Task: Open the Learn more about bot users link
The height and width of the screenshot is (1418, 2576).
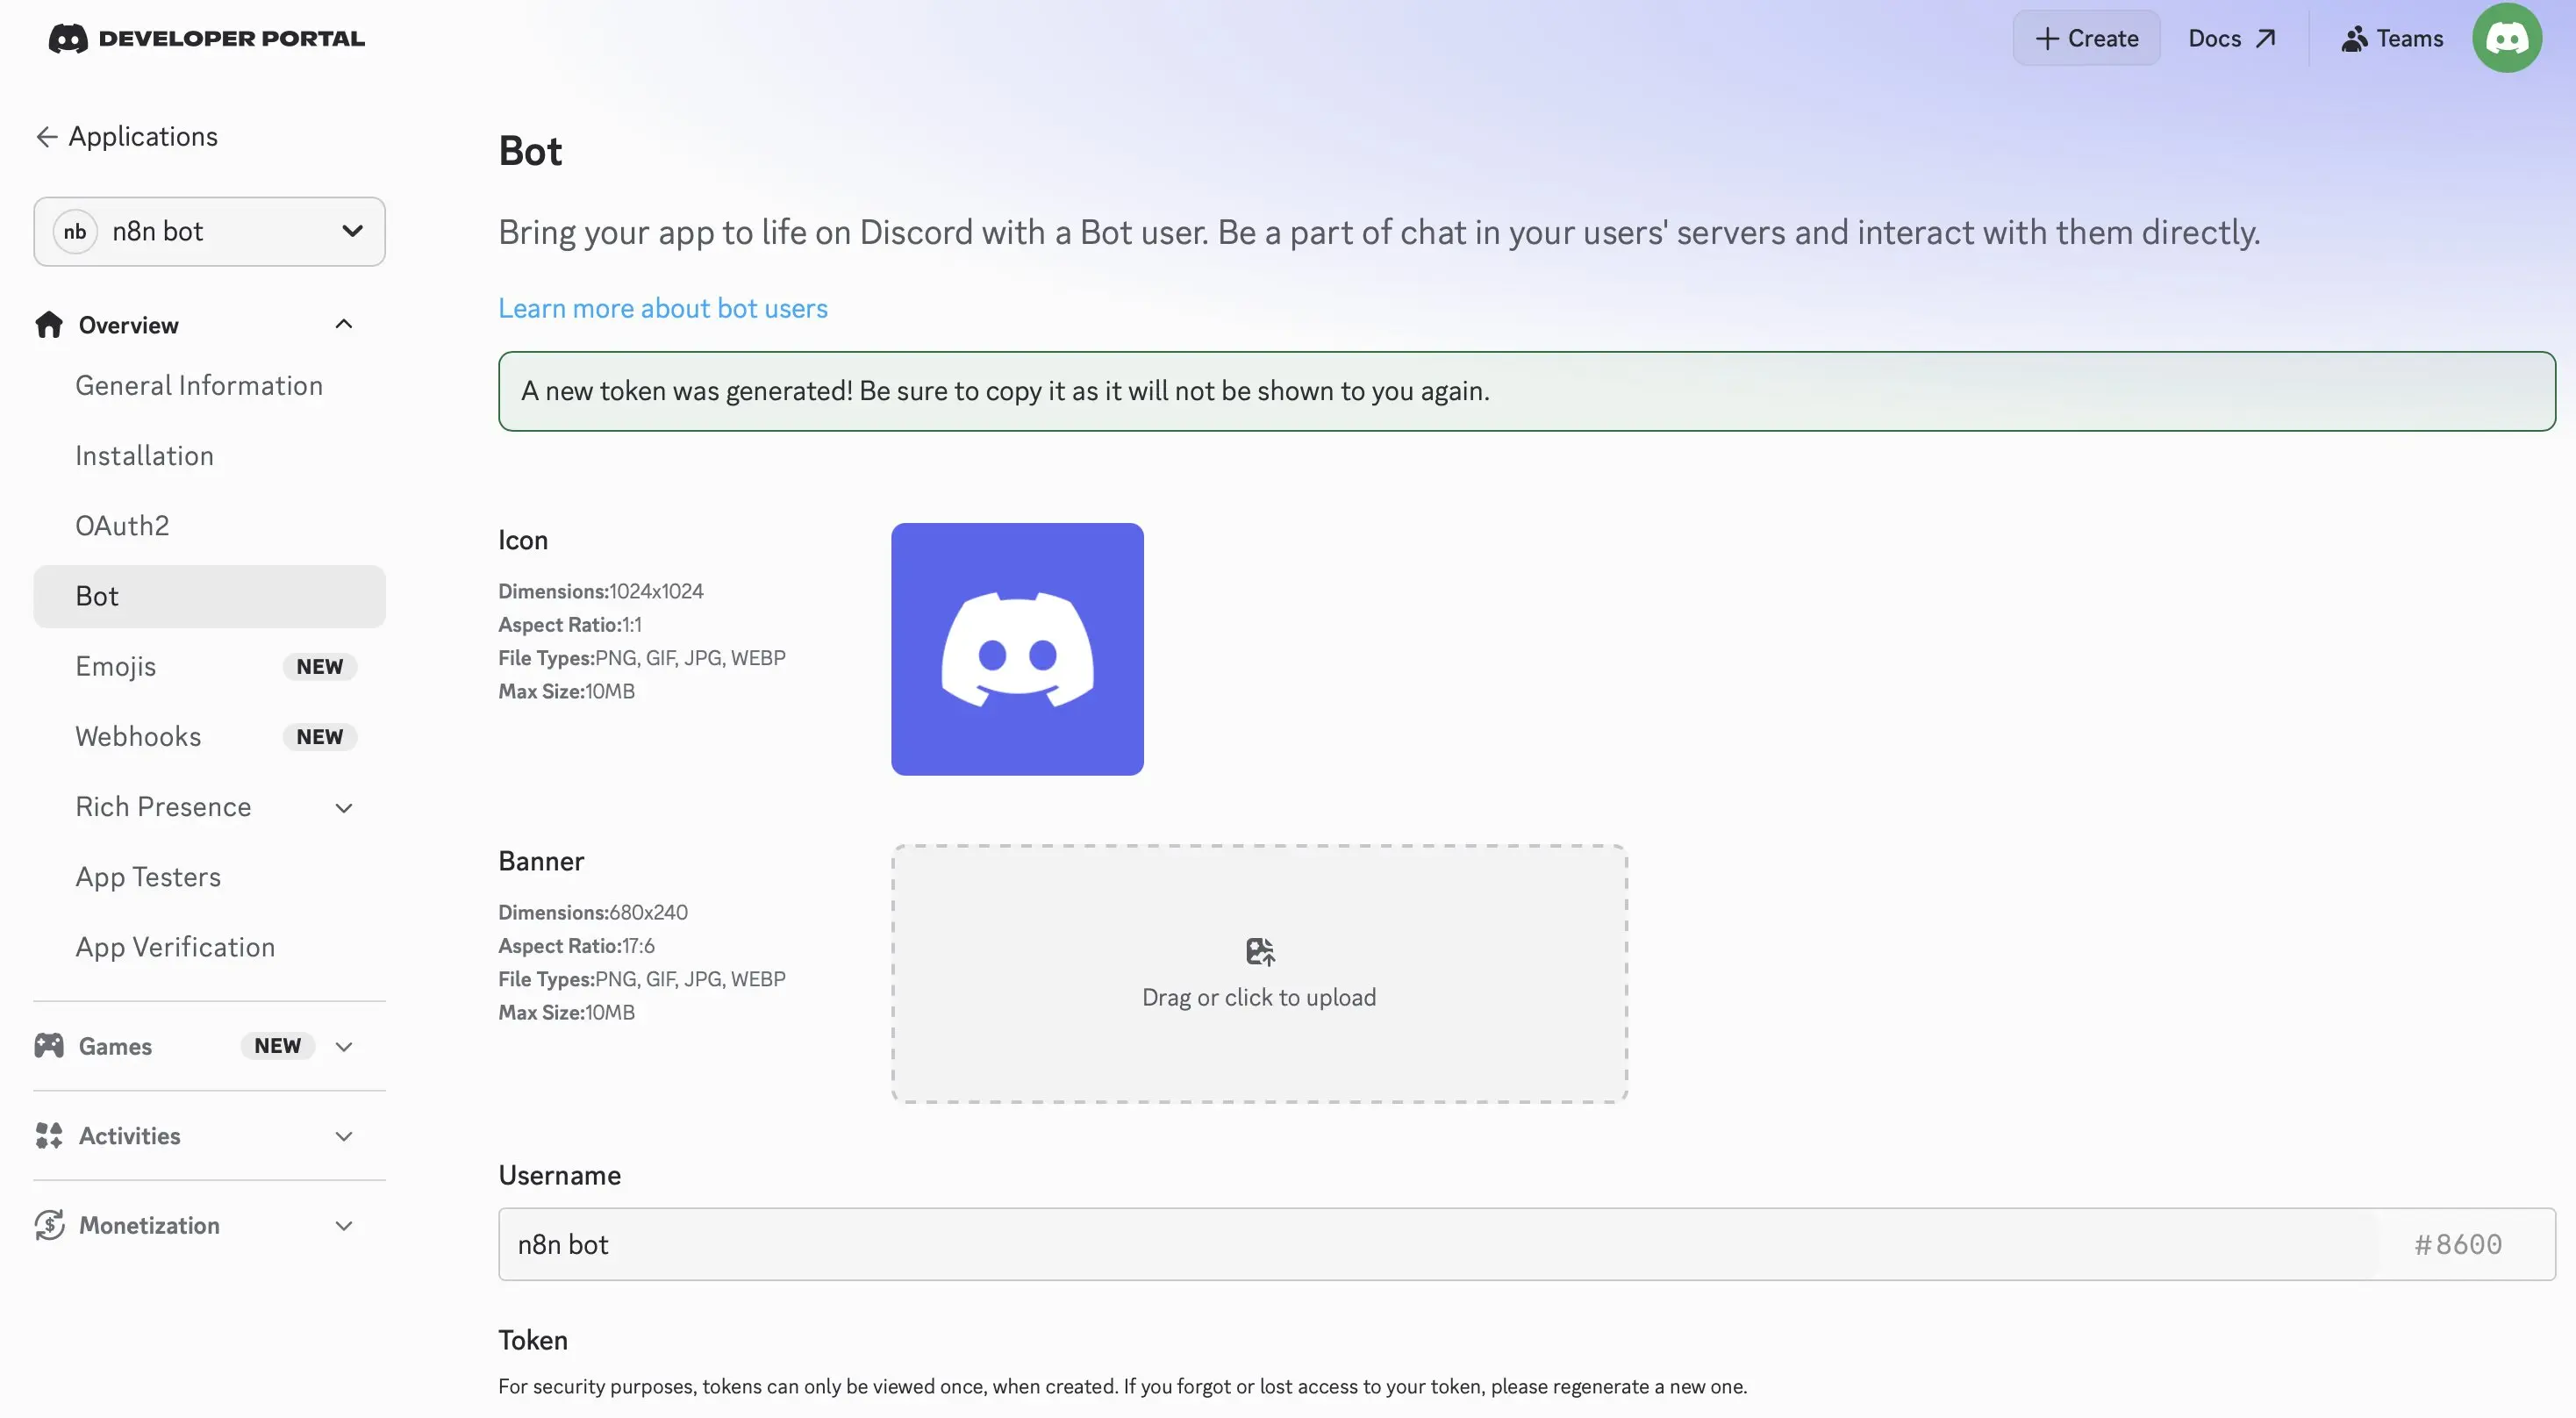Action: click(663, 308)
